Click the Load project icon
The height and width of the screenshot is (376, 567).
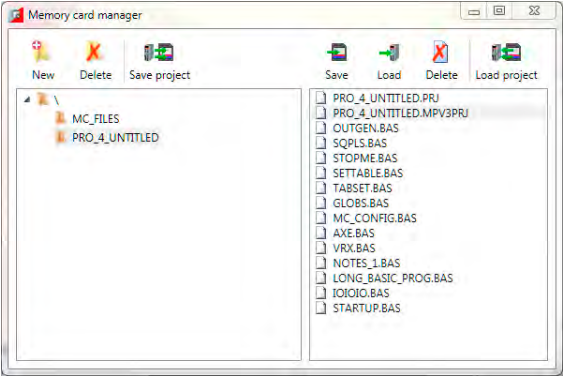click(x=506, y=52)
